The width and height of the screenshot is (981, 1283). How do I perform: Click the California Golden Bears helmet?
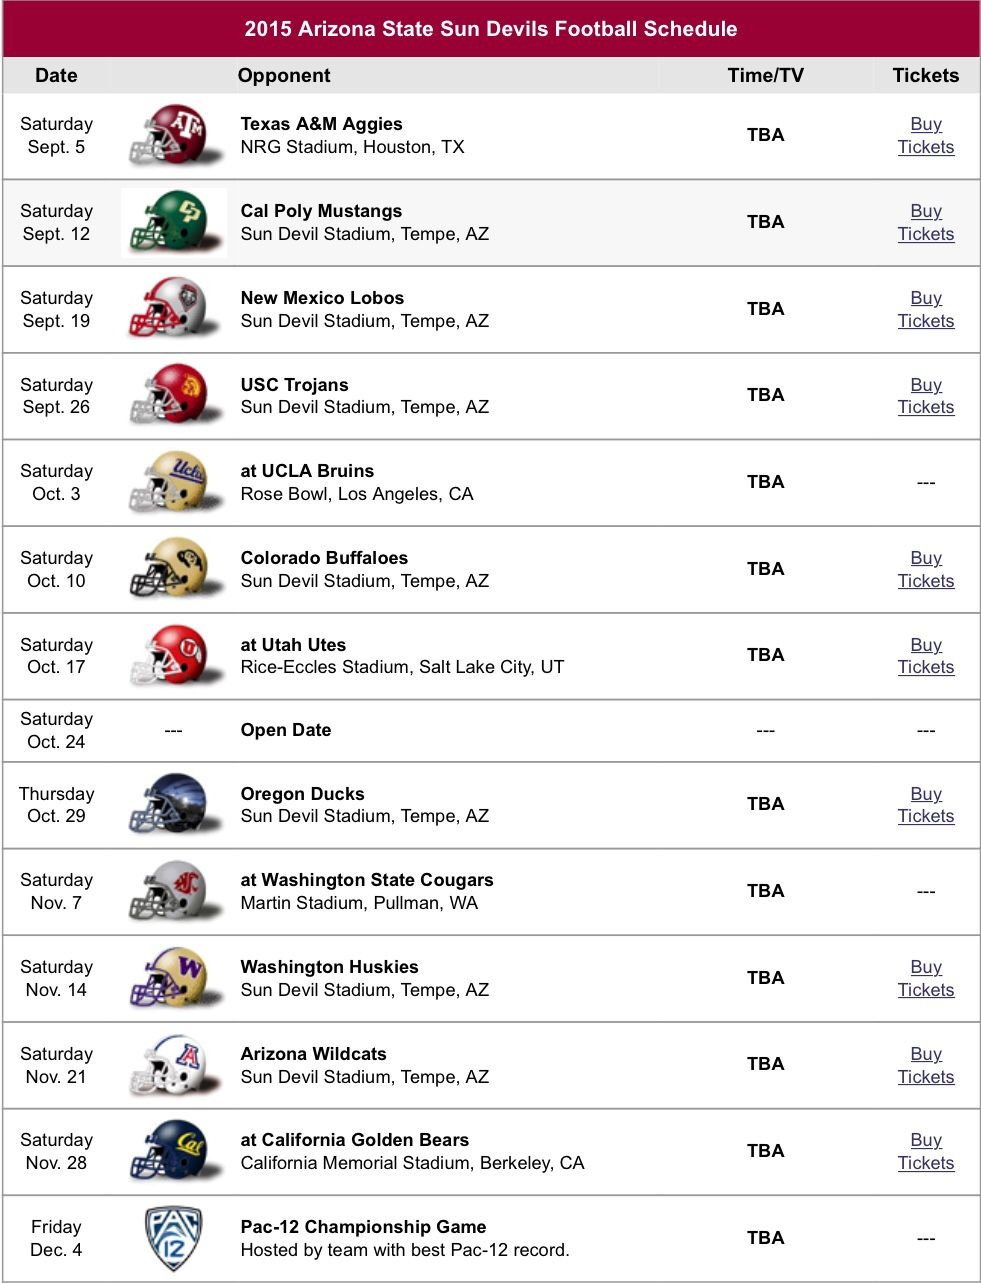(175, 1150)
